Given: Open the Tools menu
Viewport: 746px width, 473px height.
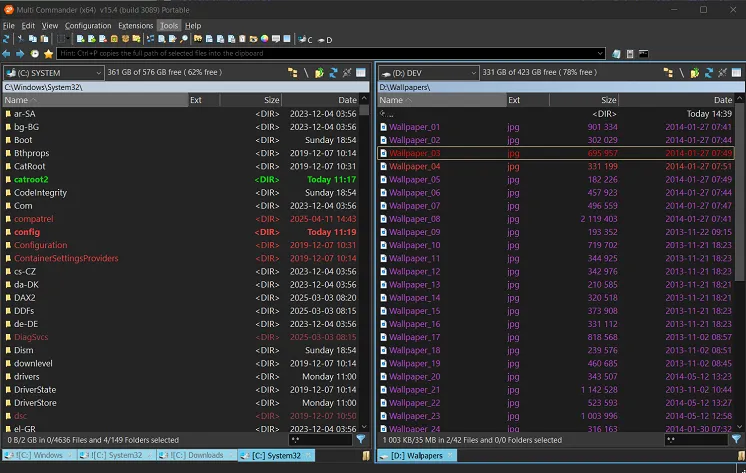Looking at the screenshot, I should (x=169, y=26).
